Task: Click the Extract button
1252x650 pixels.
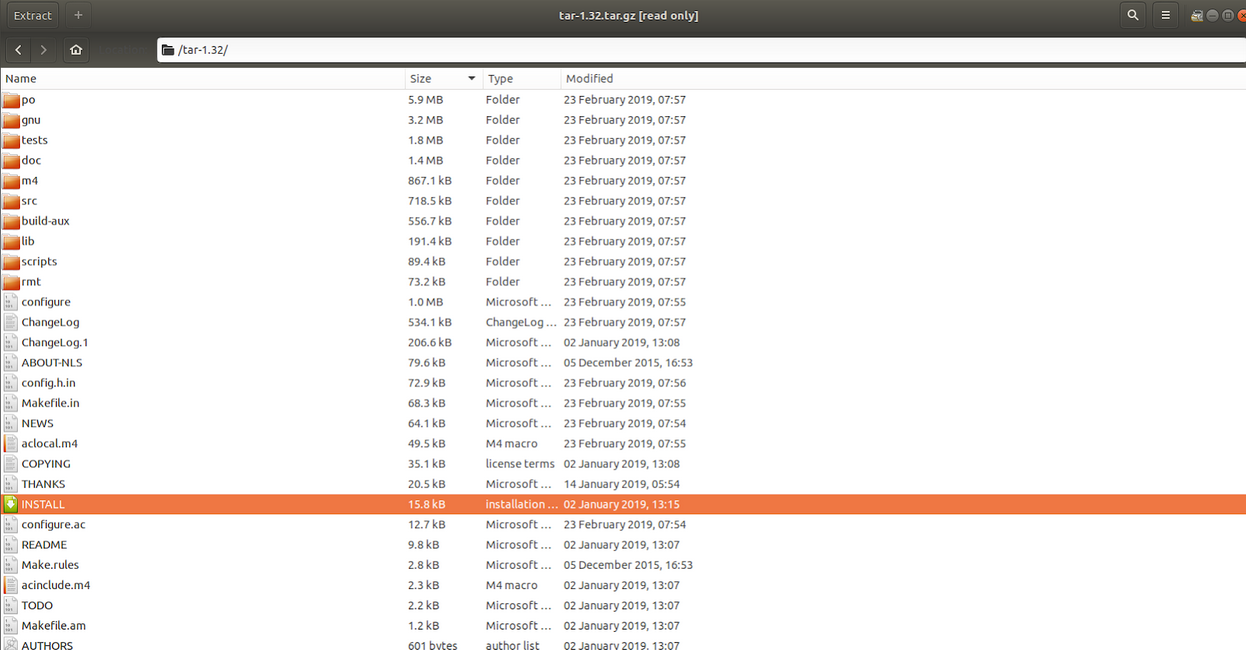Action: tap(32, 15)
